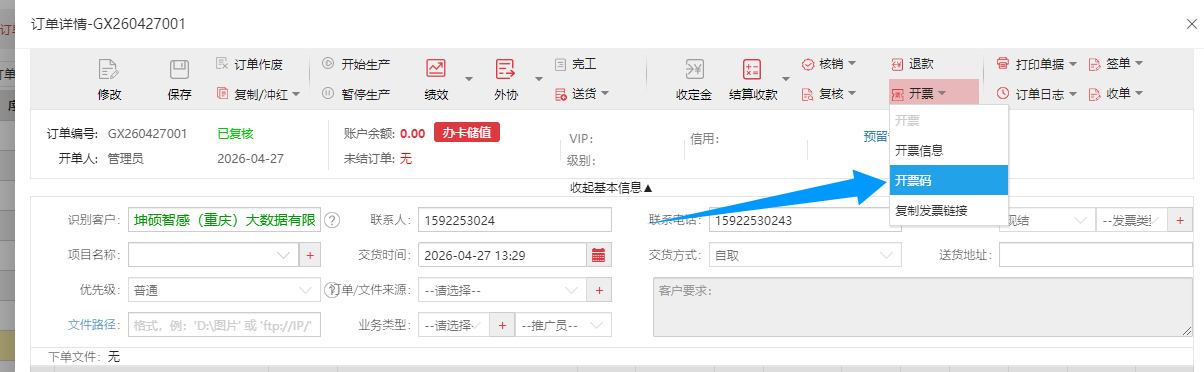
Task: Click the 联系人 contact input field
Action: pos(514,220)
